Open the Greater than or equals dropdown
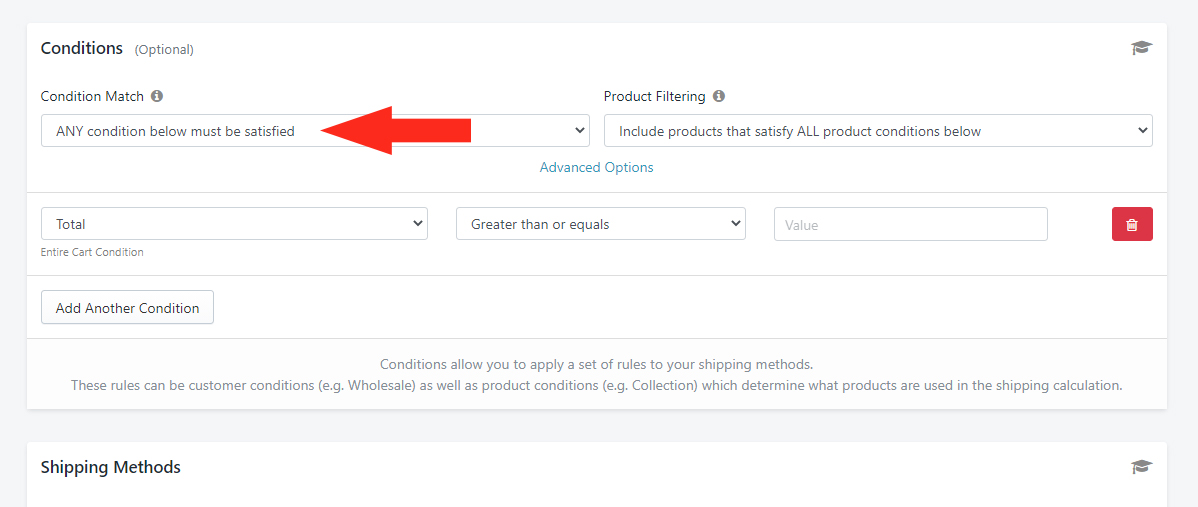1198x507 pixels. (x=601, y=224)
